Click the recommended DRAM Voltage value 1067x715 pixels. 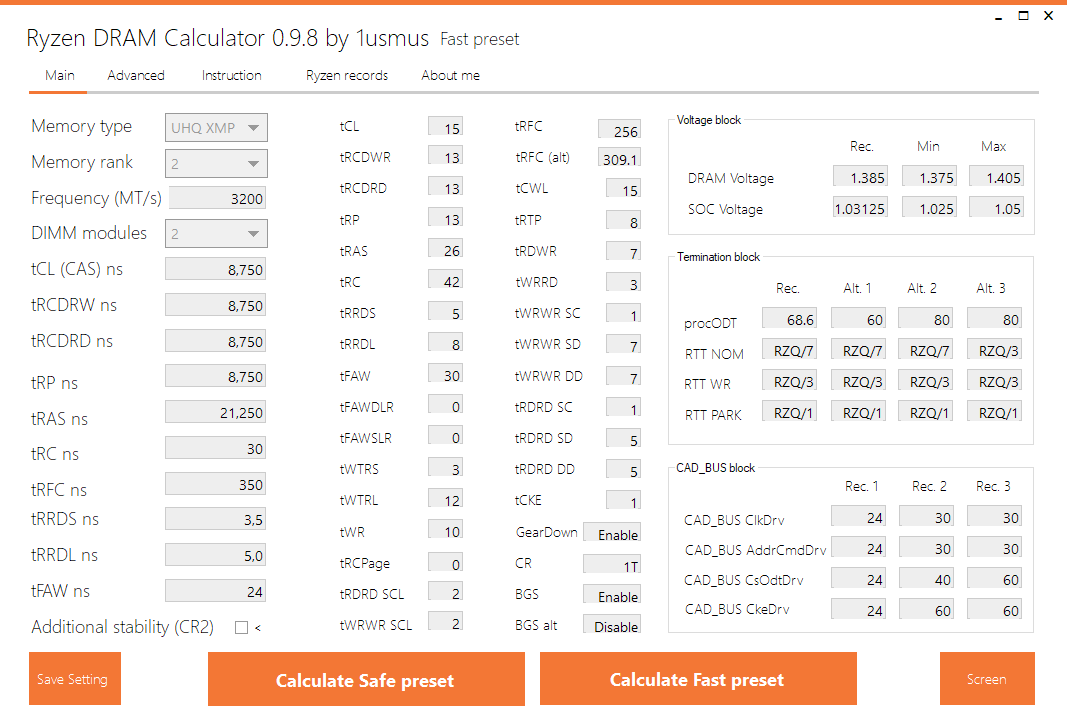coord(861,178)
